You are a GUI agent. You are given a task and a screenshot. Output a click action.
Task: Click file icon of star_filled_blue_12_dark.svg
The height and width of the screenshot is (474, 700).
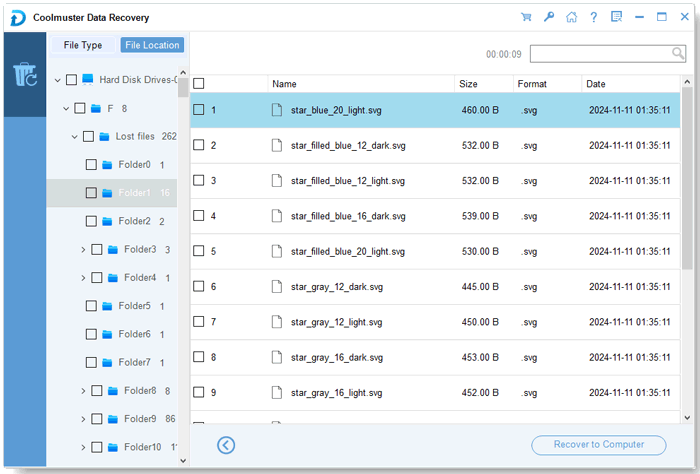click(x=277, y=145)
